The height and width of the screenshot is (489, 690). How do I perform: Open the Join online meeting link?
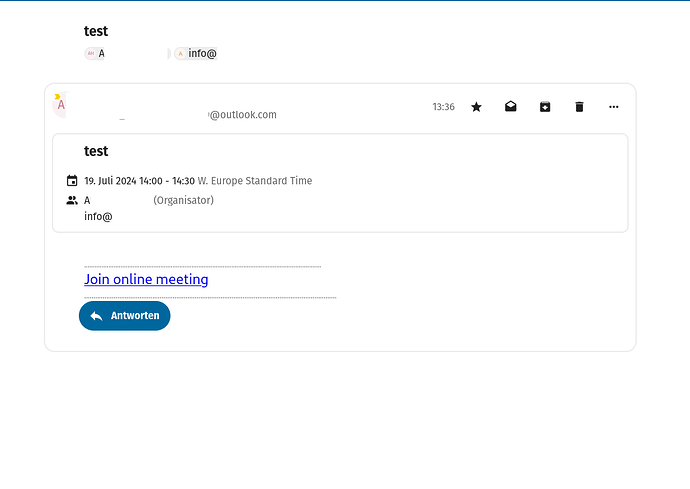click(146, 279)
